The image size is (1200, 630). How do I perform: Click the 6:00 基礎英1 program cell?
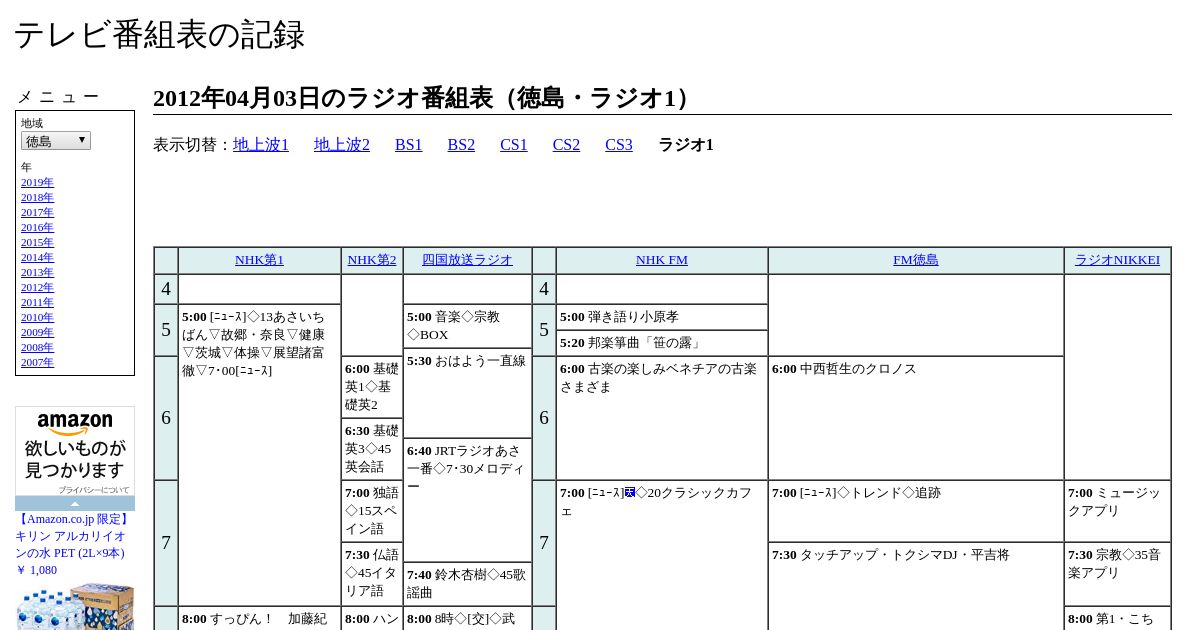point(372,387)
